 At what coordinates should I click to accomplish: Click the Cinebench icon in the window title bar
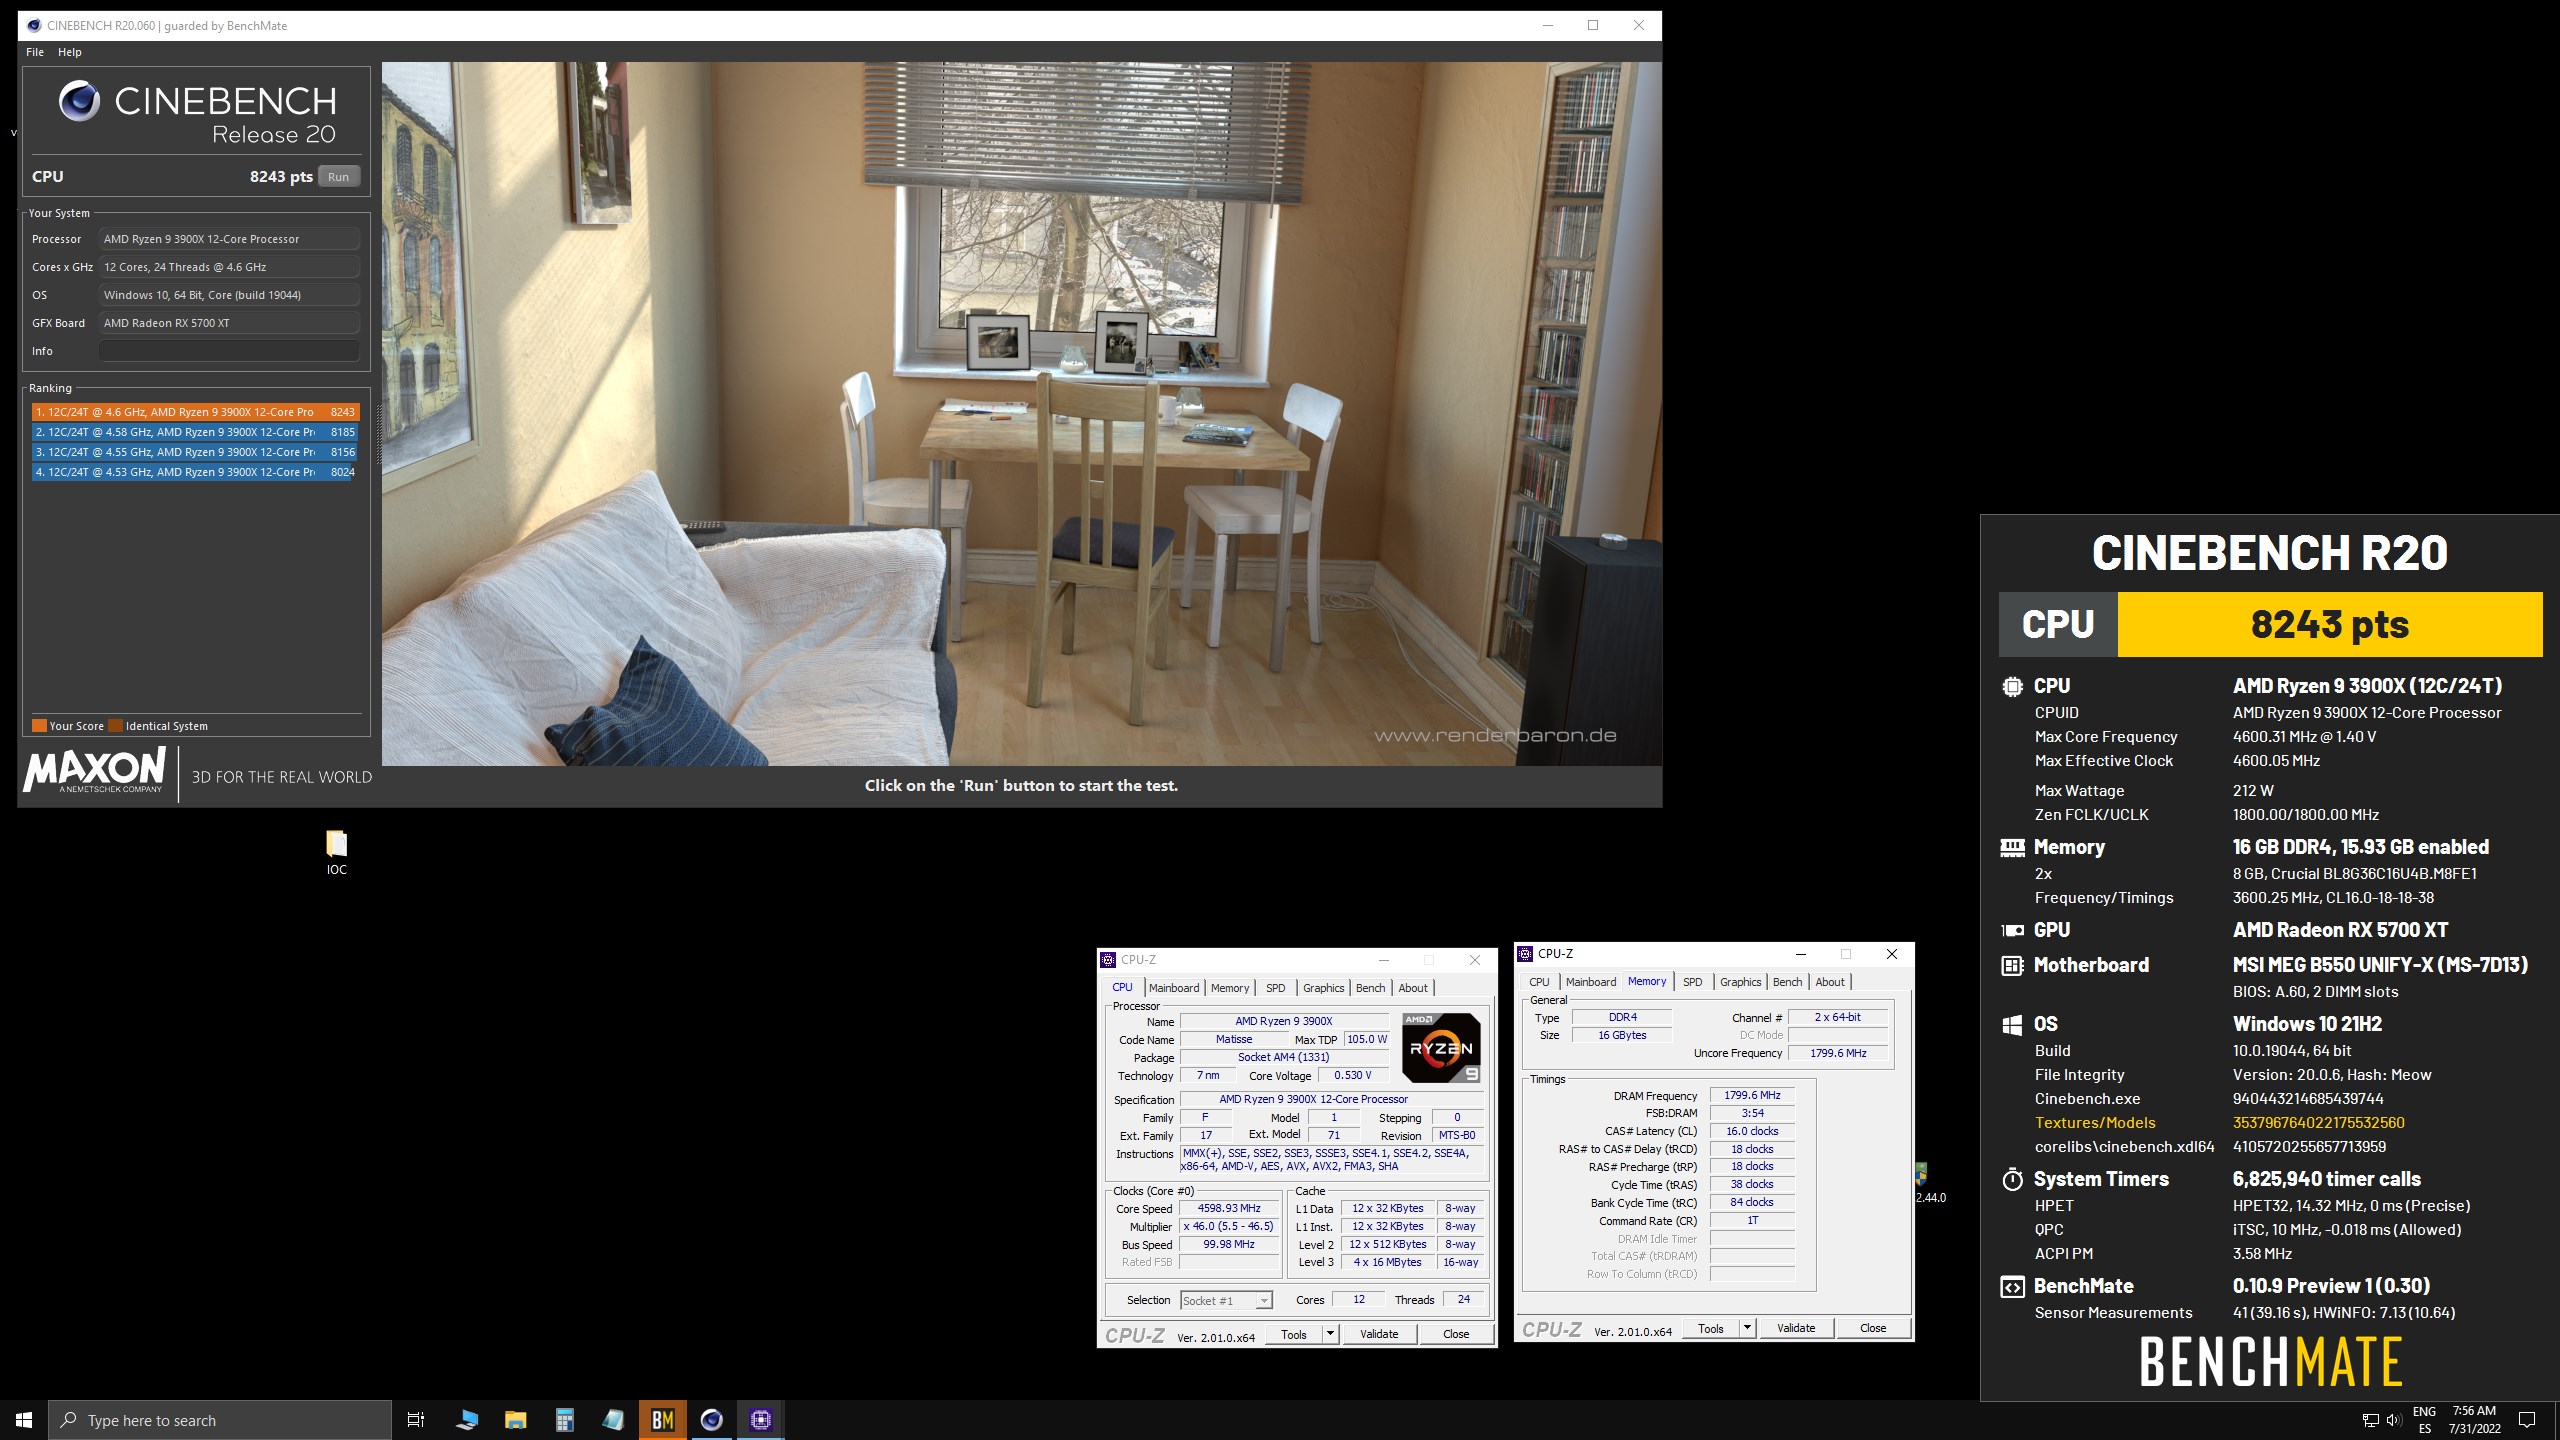coord(34,26)
